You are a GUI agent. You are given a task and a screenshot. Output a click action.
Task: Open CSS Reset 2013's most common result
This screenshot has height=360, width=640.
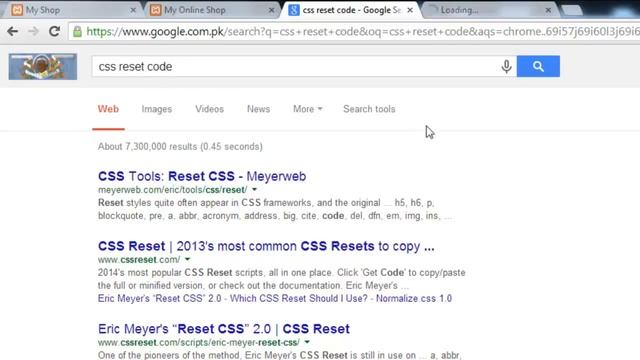tap(266, 246)
